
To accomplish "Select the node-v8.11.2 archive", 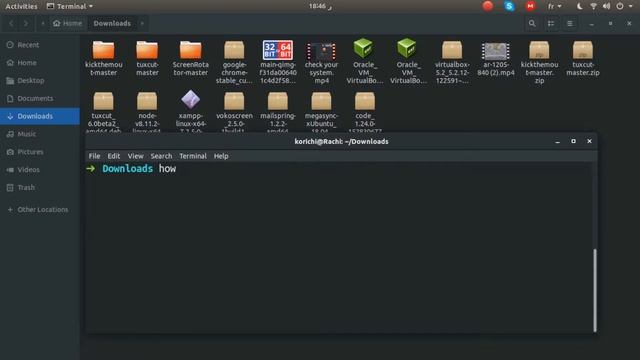I will (147, 111).
